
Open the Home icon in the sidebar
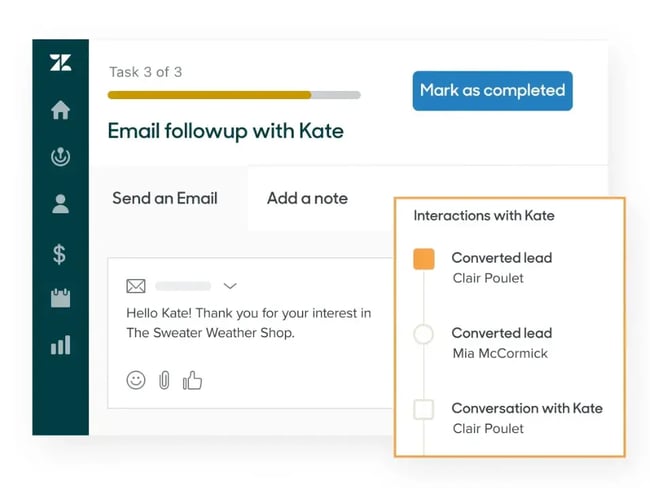[61, 110]
